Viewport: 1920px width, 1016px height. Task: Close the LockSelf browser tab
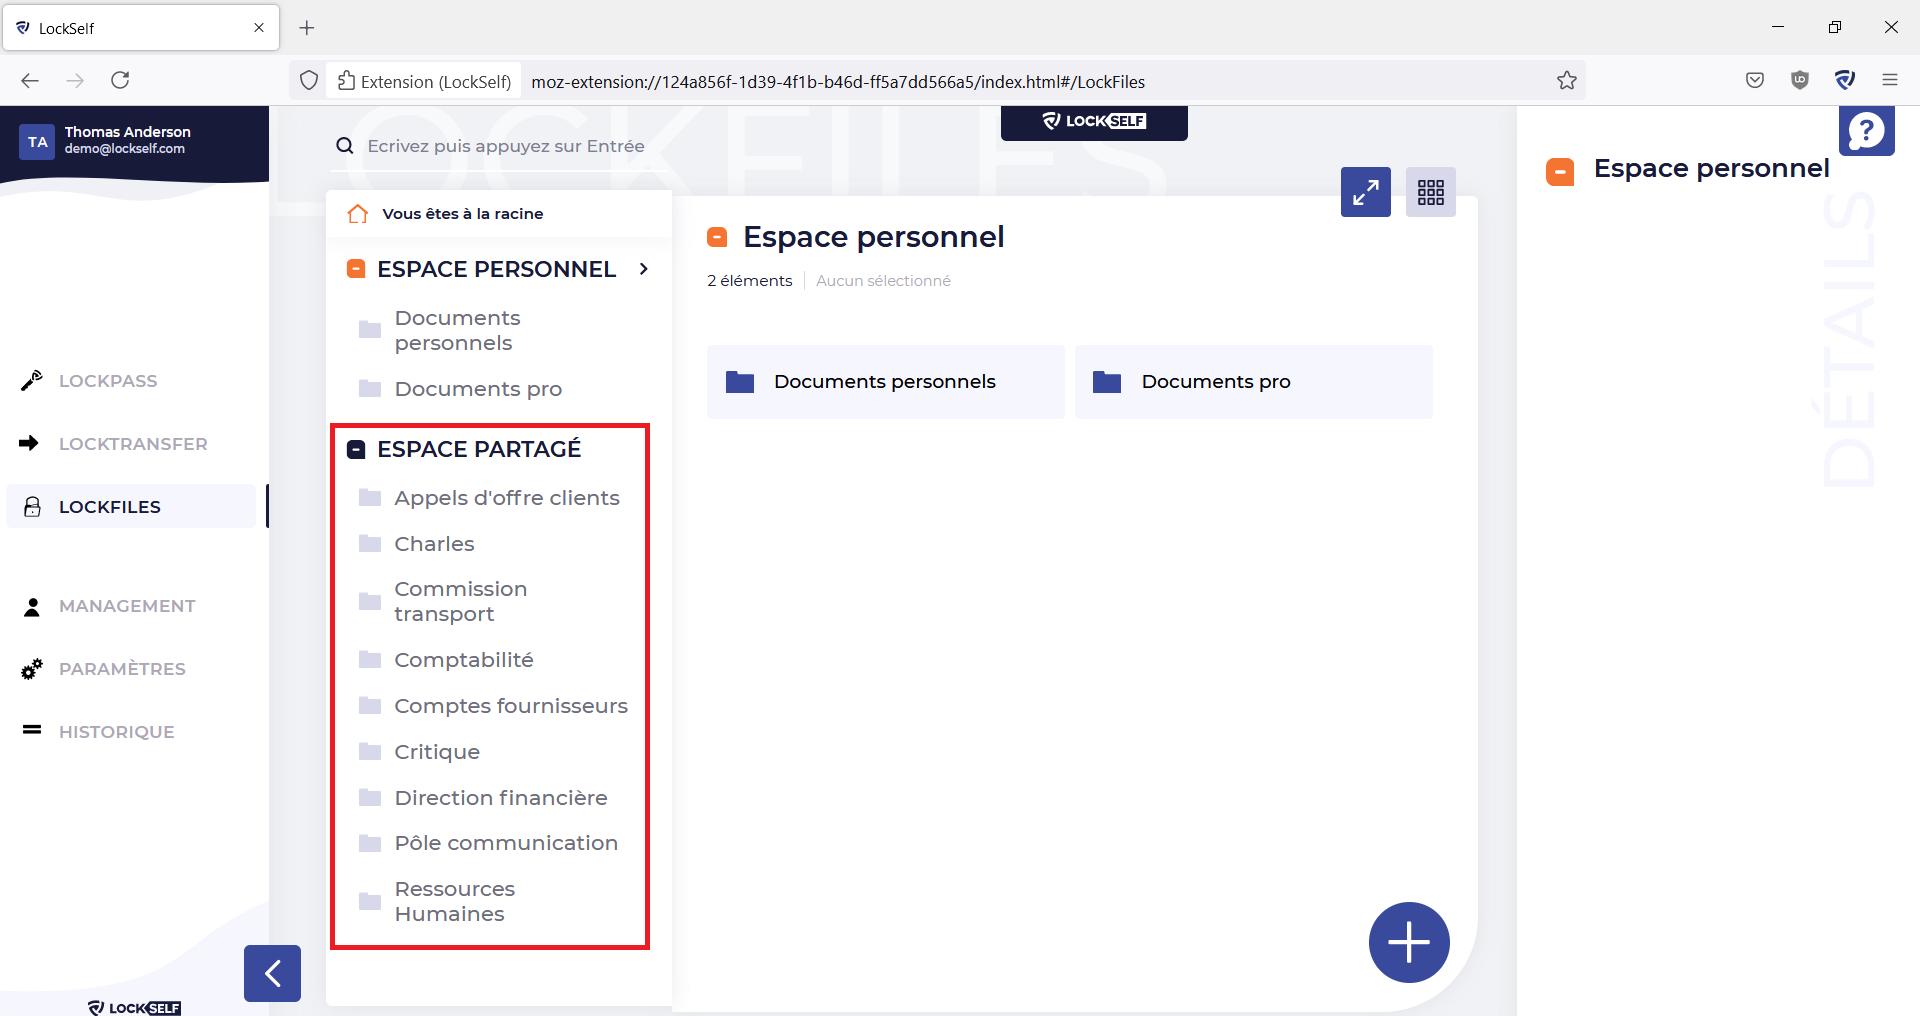pos(259,28)
